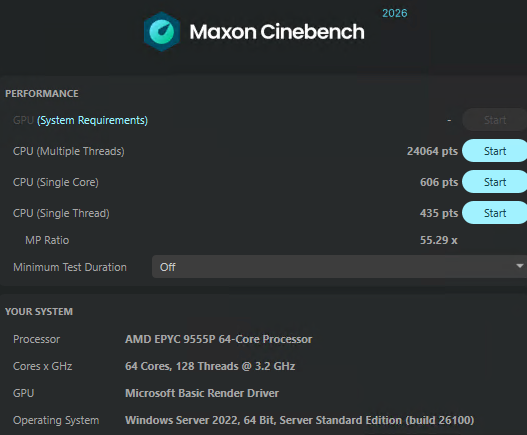Select the 24064 pts multi-thread score
The image size is (527, 435).
click(432, 151)
